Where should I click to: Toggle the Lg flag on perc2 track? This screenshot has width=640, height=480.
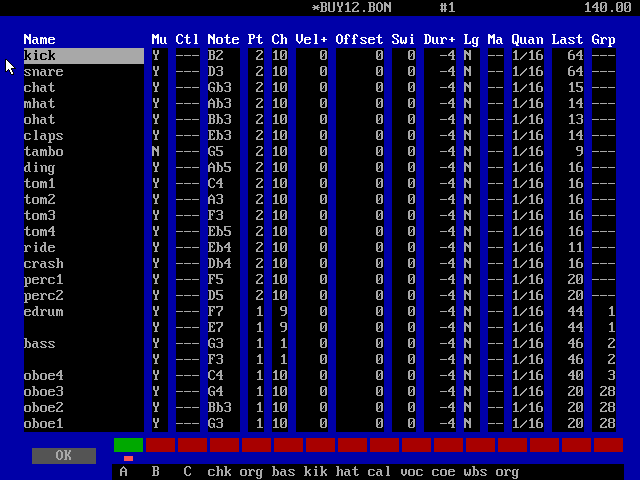click(x=471, y=296)
